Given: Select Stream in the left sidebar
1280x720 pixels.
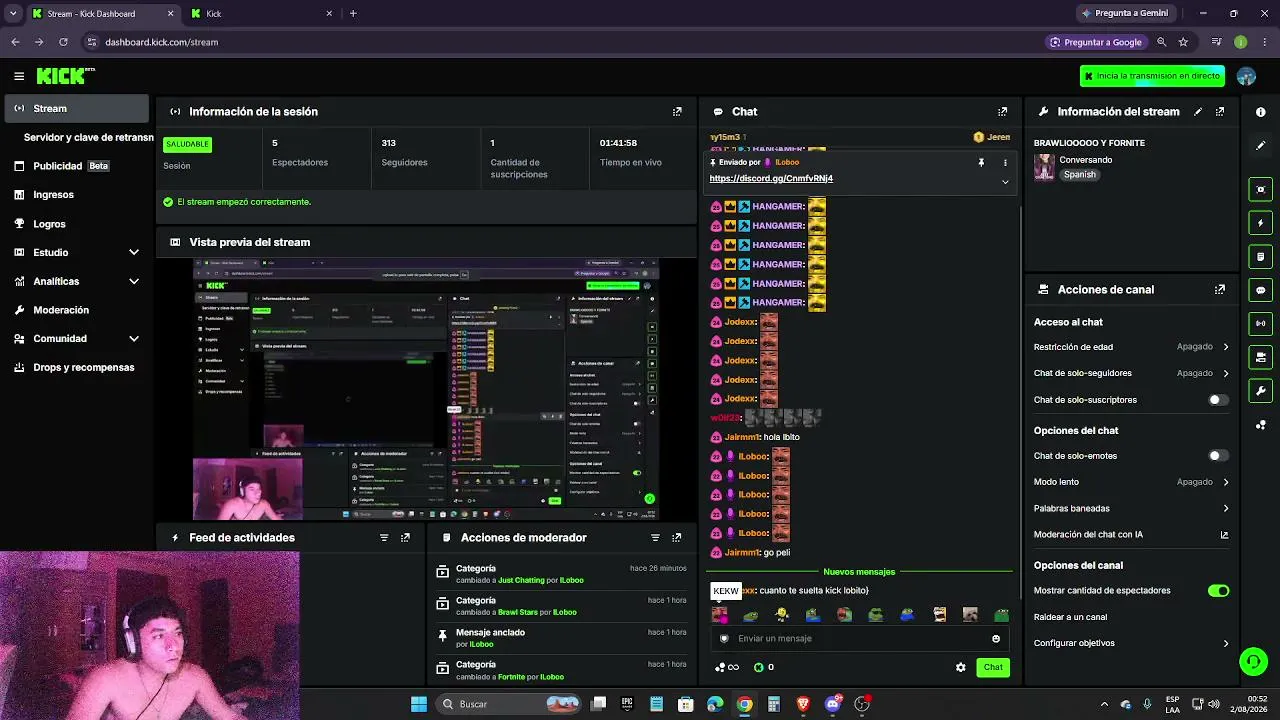Looking at the screenshot, I should pyautogui.click(x=78, y=109).
